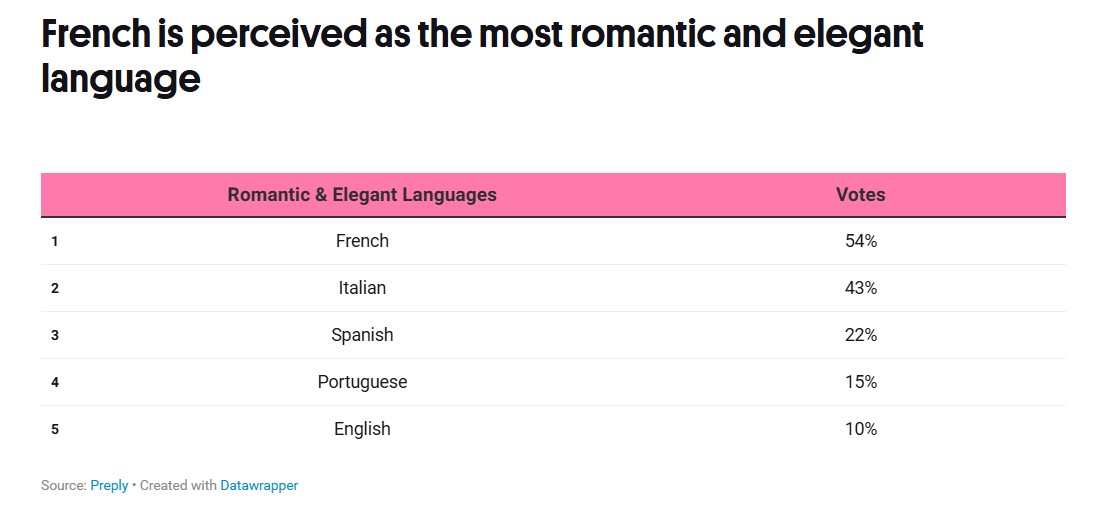The width and height of the screenshot is (1107, 506).
Task: Click the 10% votes value
Action: tap(860, 429)
